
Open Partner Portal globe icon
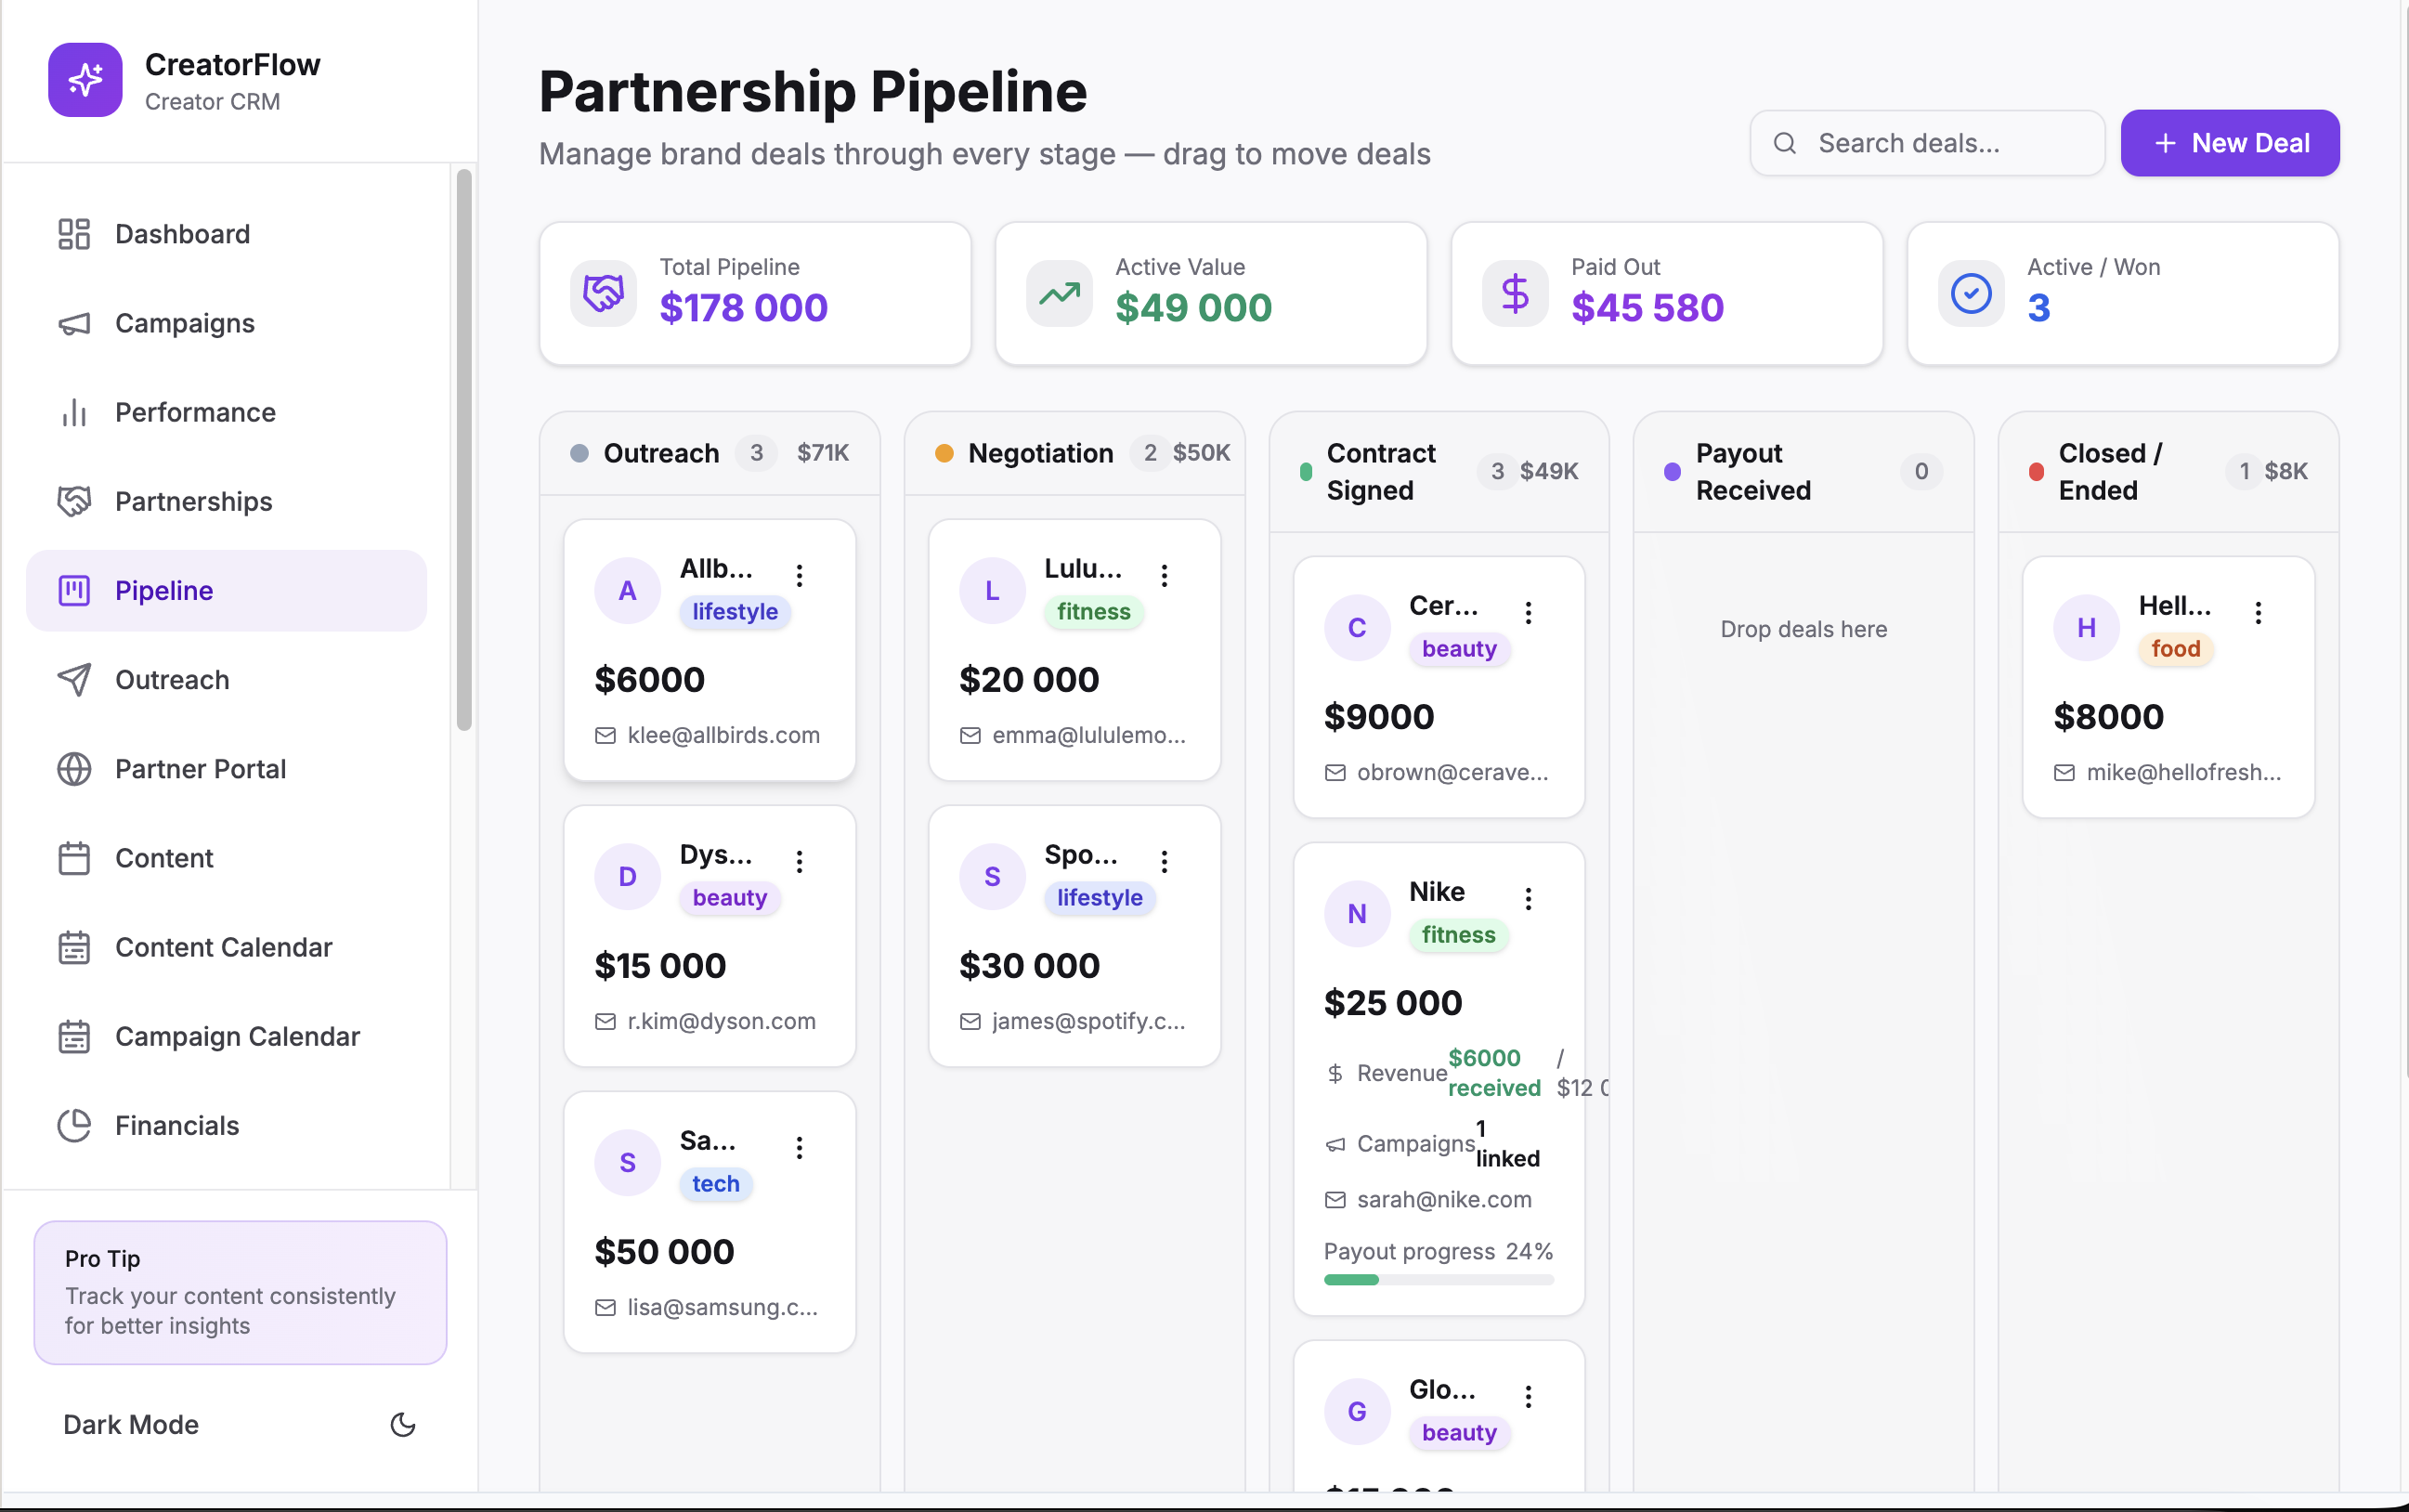tap(74, 769)
